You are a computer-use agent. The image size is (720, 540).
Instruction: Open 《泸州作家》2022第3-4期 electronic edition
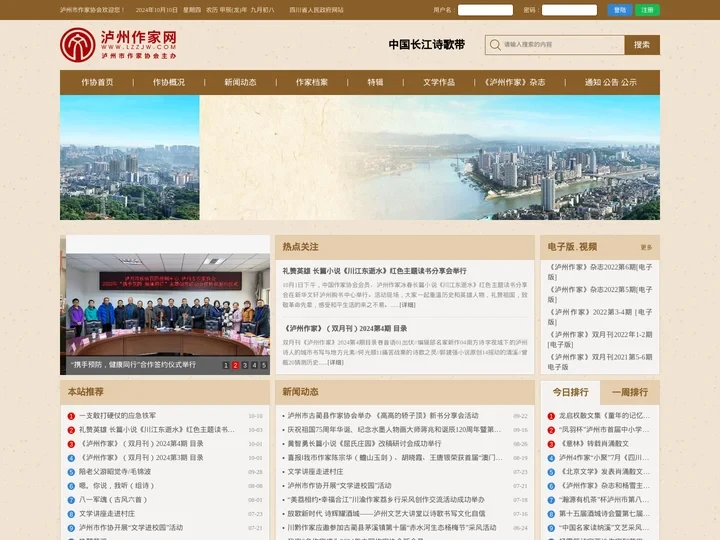click(600, 317)
